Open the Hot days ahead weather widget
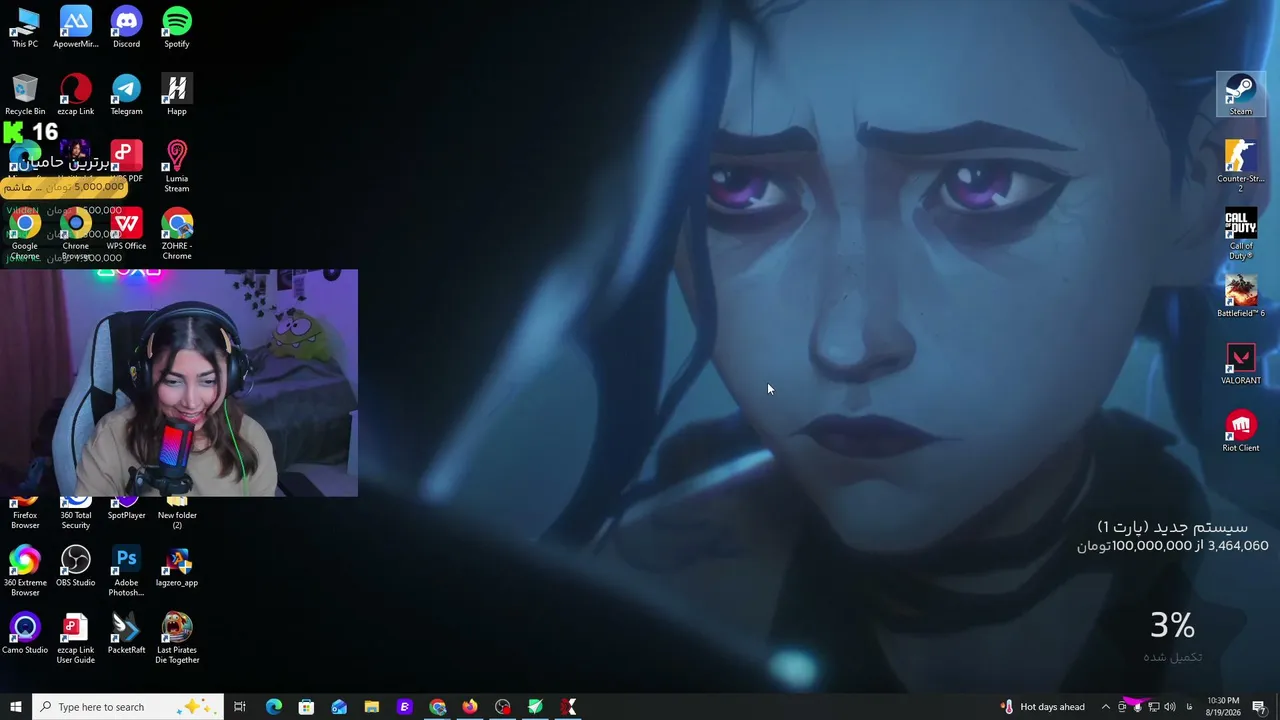 click(1043, 707)
